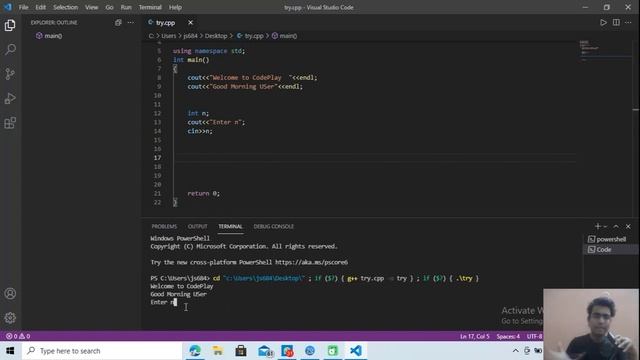Image resolution: width=640 pixels, height=360 pixels.
Task: Click the taskbar search box
Action: pos(101,351)
